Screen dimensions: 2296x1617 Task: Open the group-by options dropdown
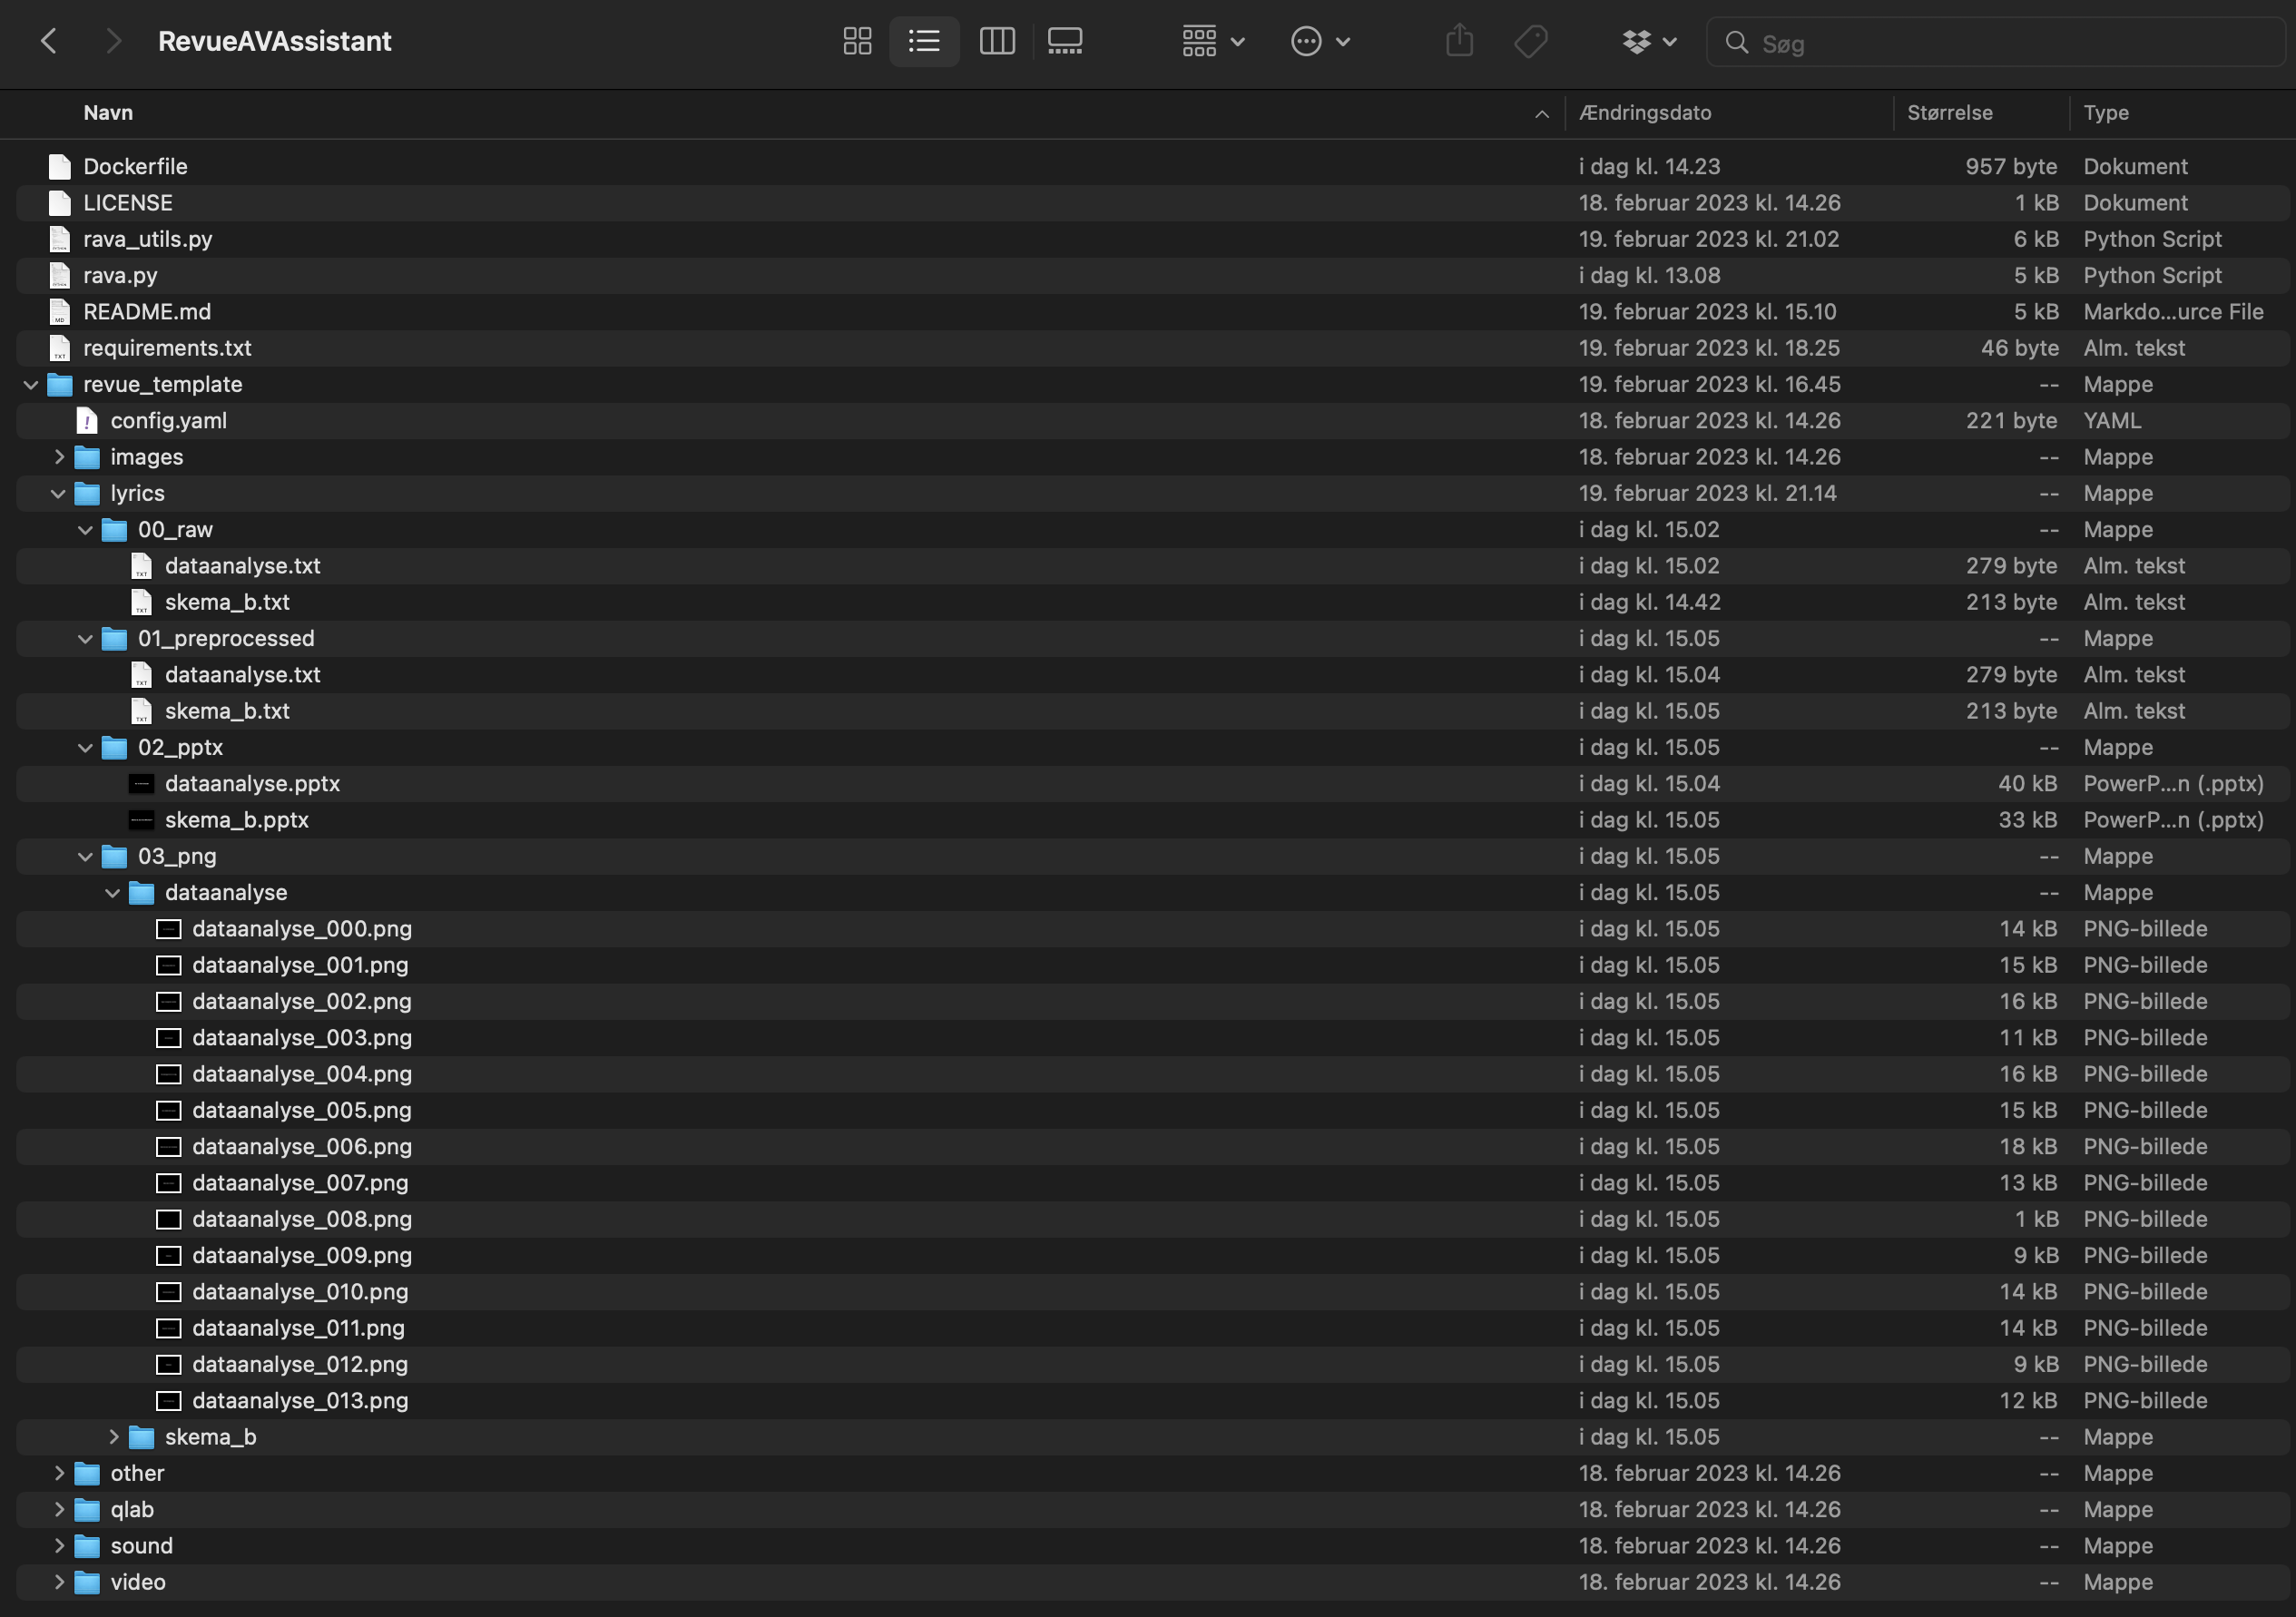pos(1212,41)
